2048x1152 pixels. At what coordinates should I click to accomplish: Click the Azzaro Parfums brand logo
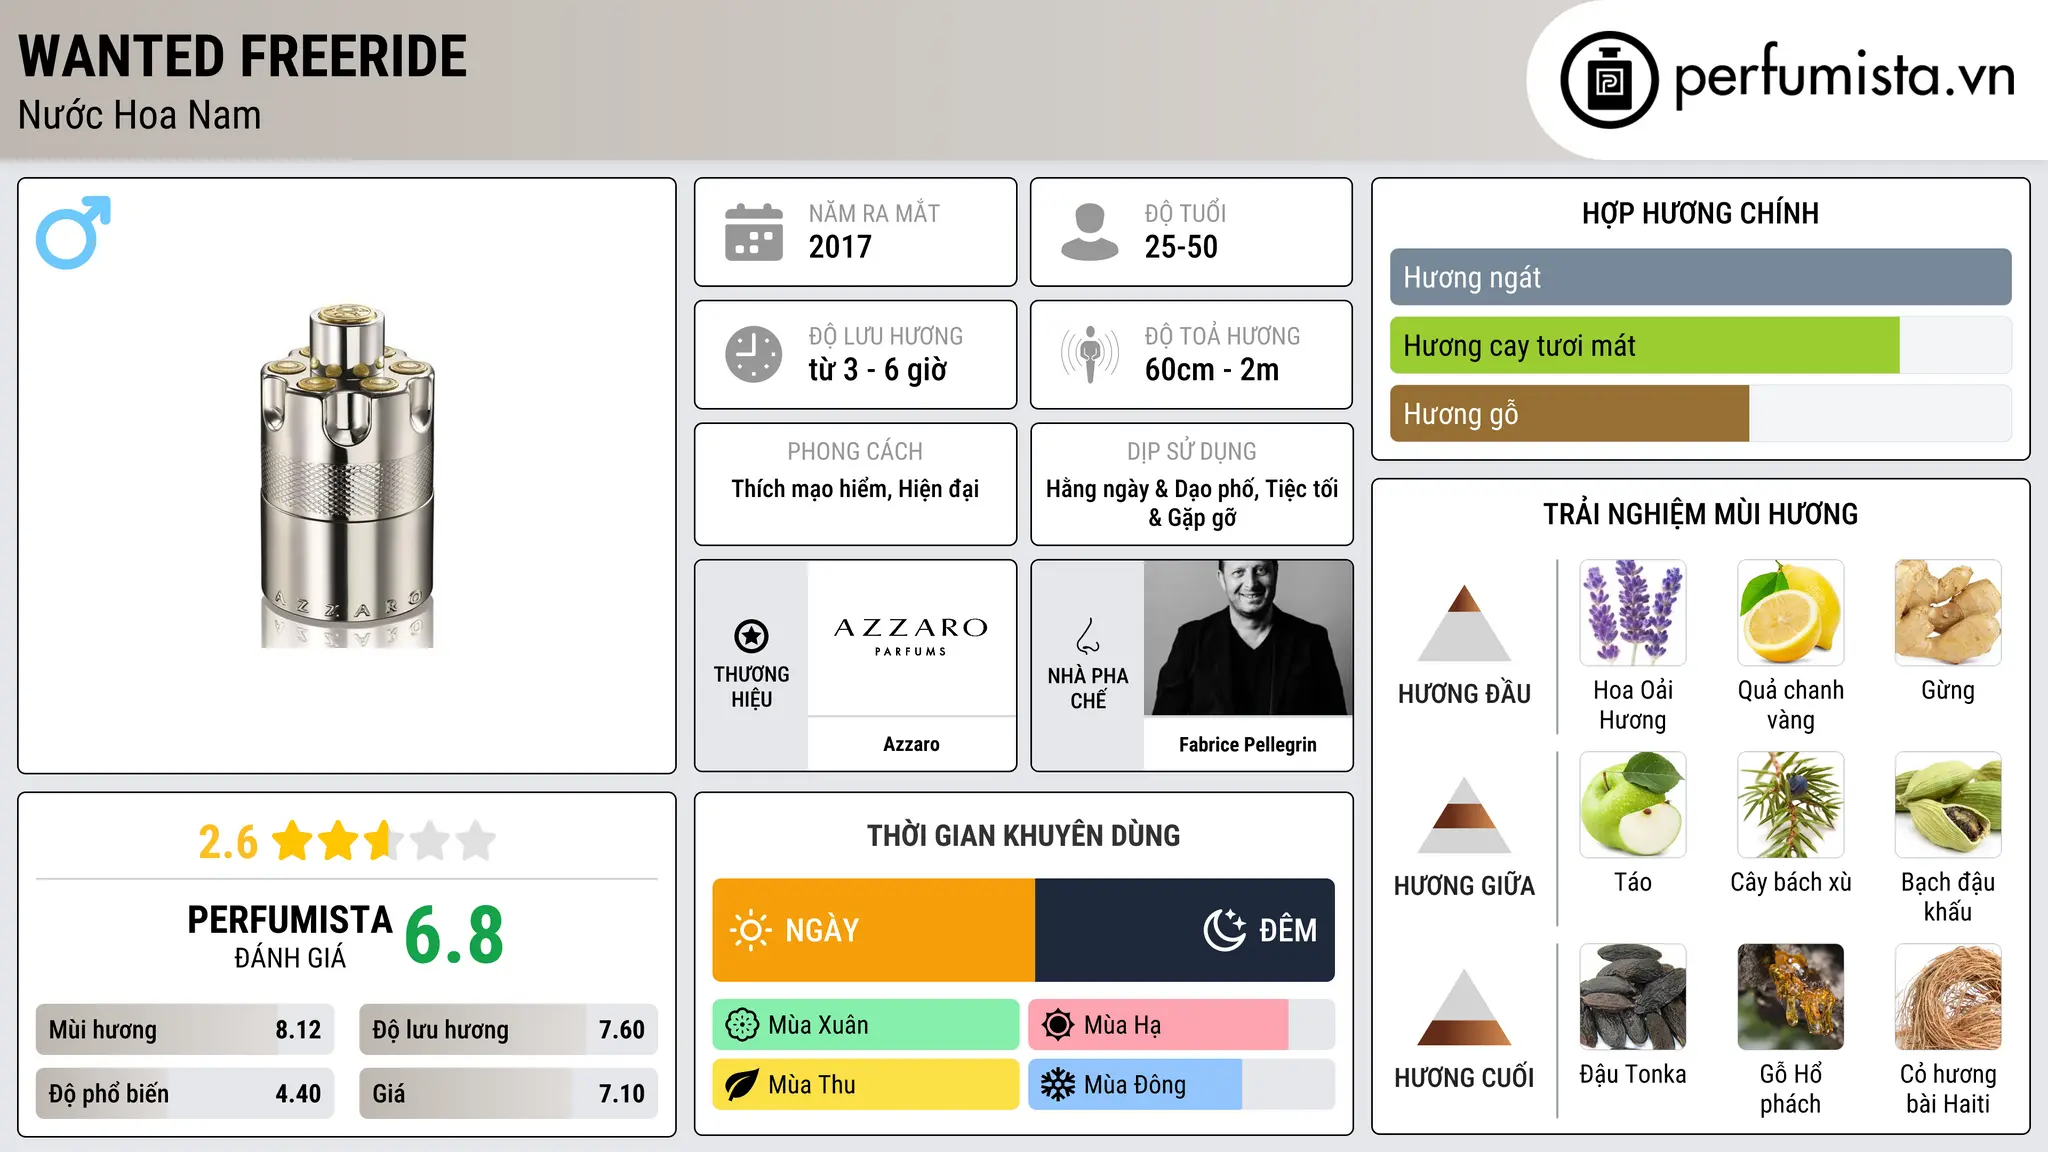pos(911,636)
